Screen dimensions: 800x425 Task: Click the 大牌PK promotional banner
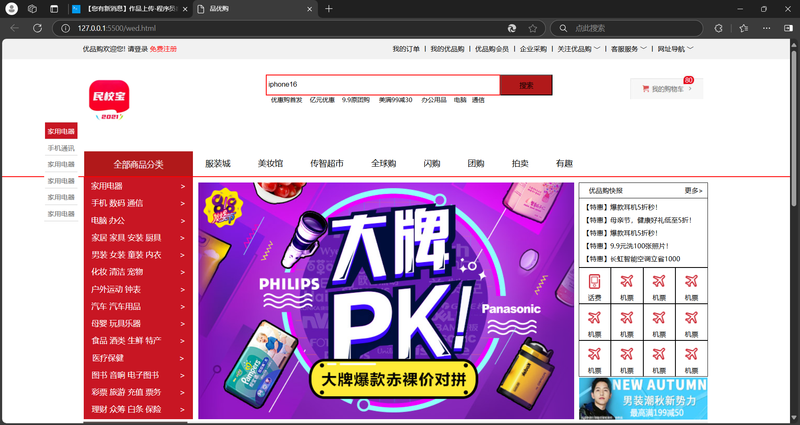(386, 301)
